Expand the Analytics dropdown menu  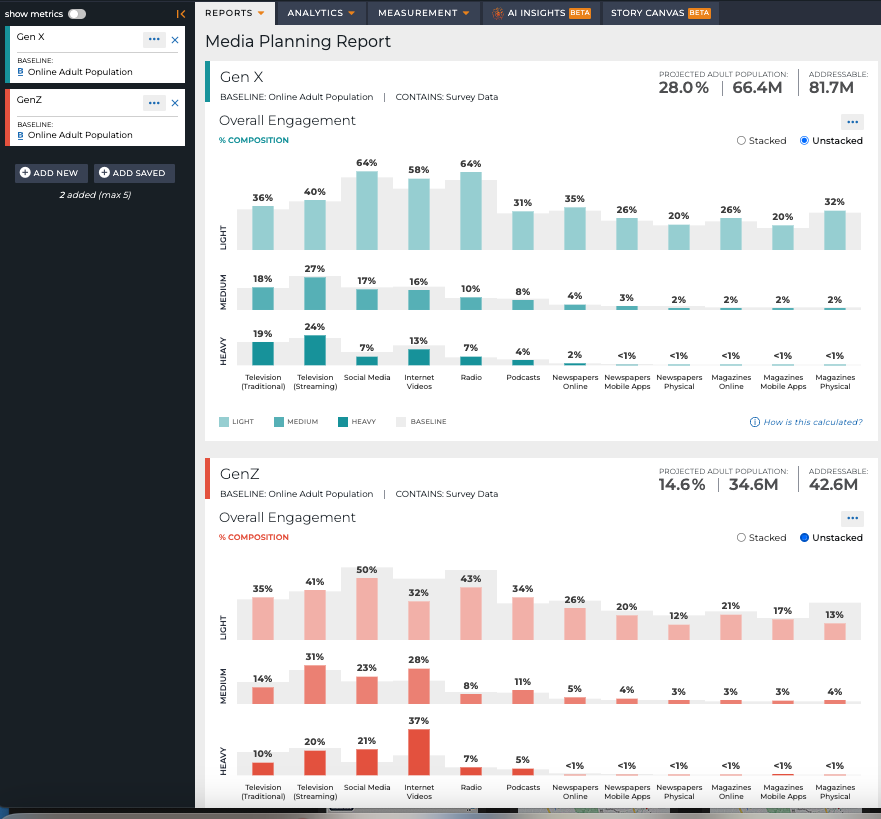tap(321, 13)
